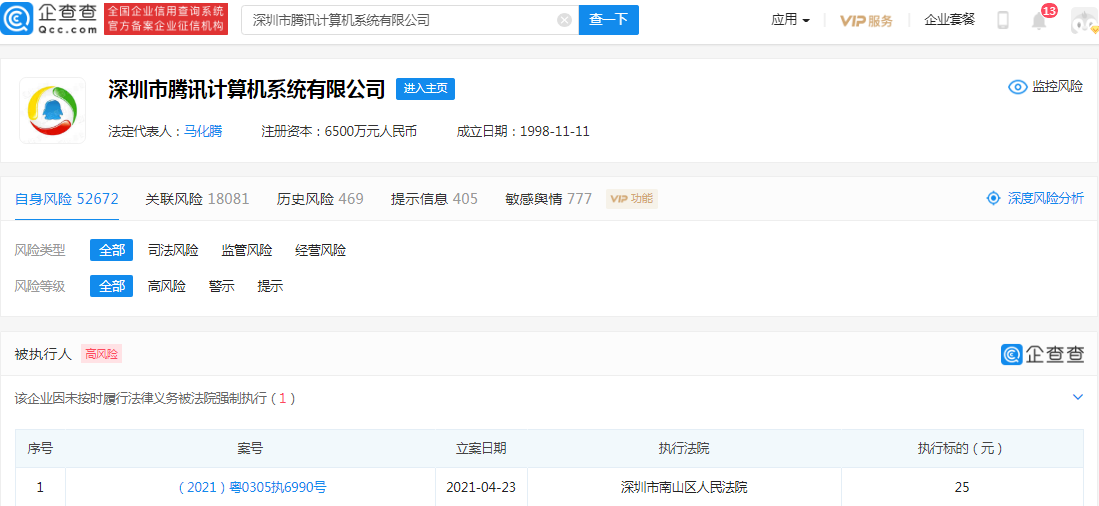Click the red official credit agency banner
1099x506 pixels.
coord(166,19)
